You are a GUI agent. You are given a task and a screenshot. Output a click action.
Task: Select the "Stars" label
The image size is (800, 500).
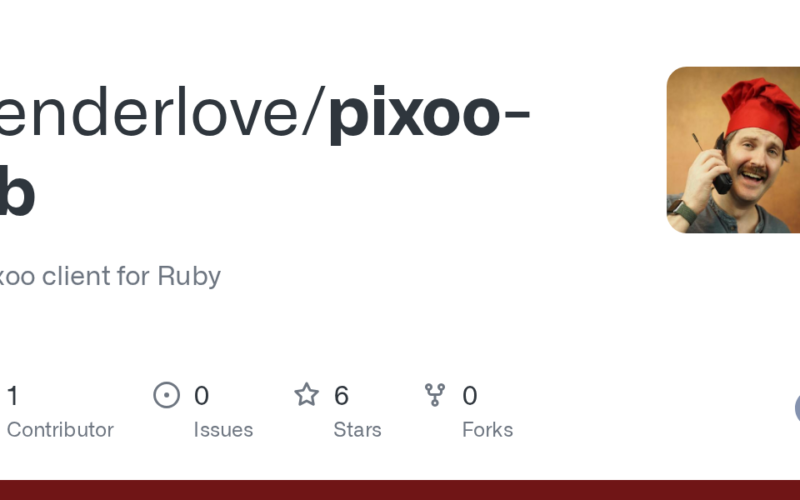pyautogui.click(x=357, y=430)
